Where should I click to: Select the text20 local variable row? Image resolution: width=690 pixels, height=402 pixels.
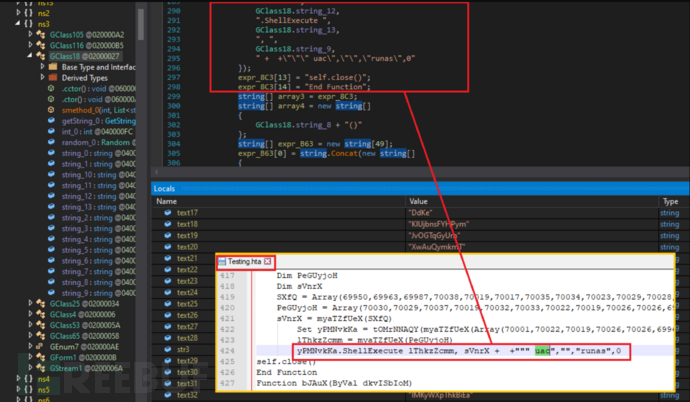click(x=420, y=247)
